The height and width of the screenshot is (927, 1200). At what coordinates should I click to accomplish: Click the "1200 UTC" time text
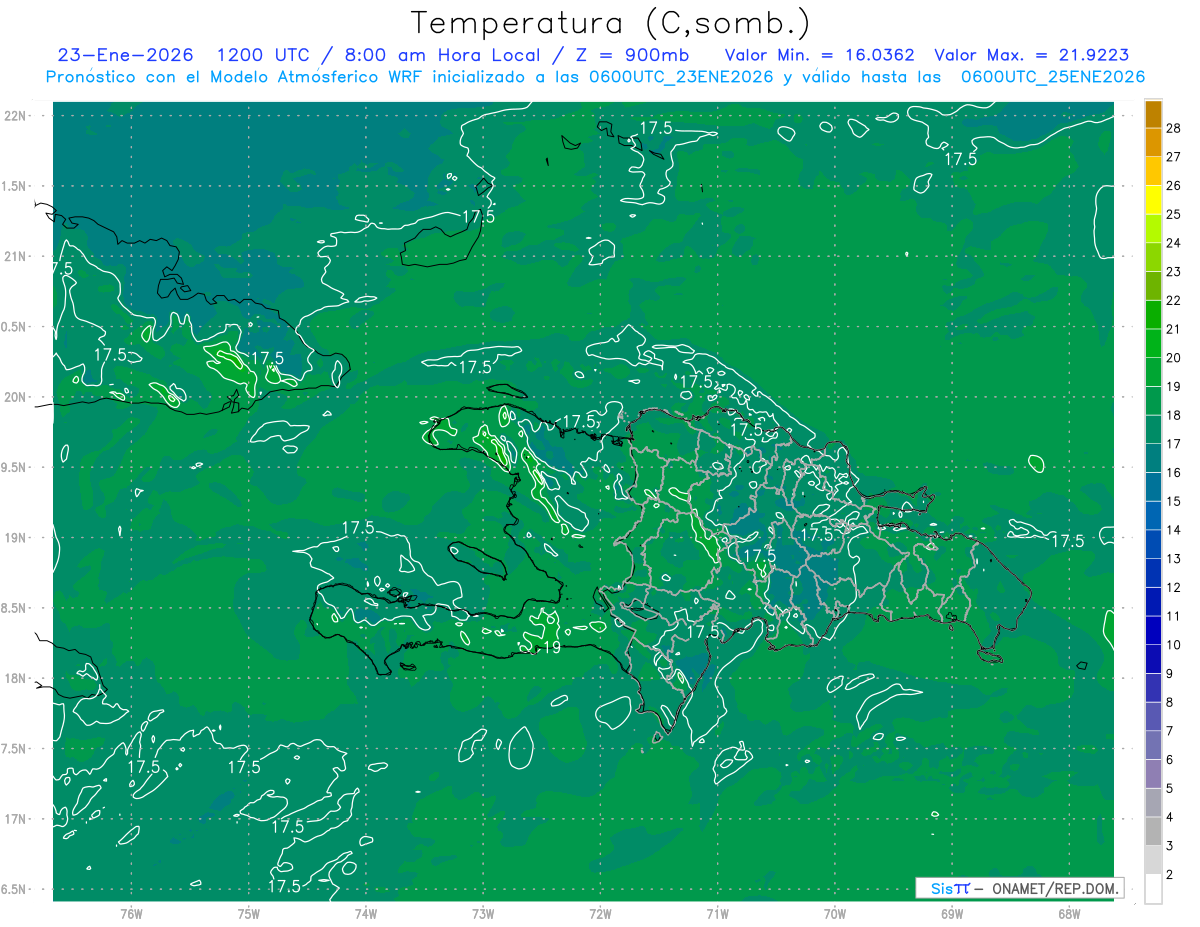[265, 55]
